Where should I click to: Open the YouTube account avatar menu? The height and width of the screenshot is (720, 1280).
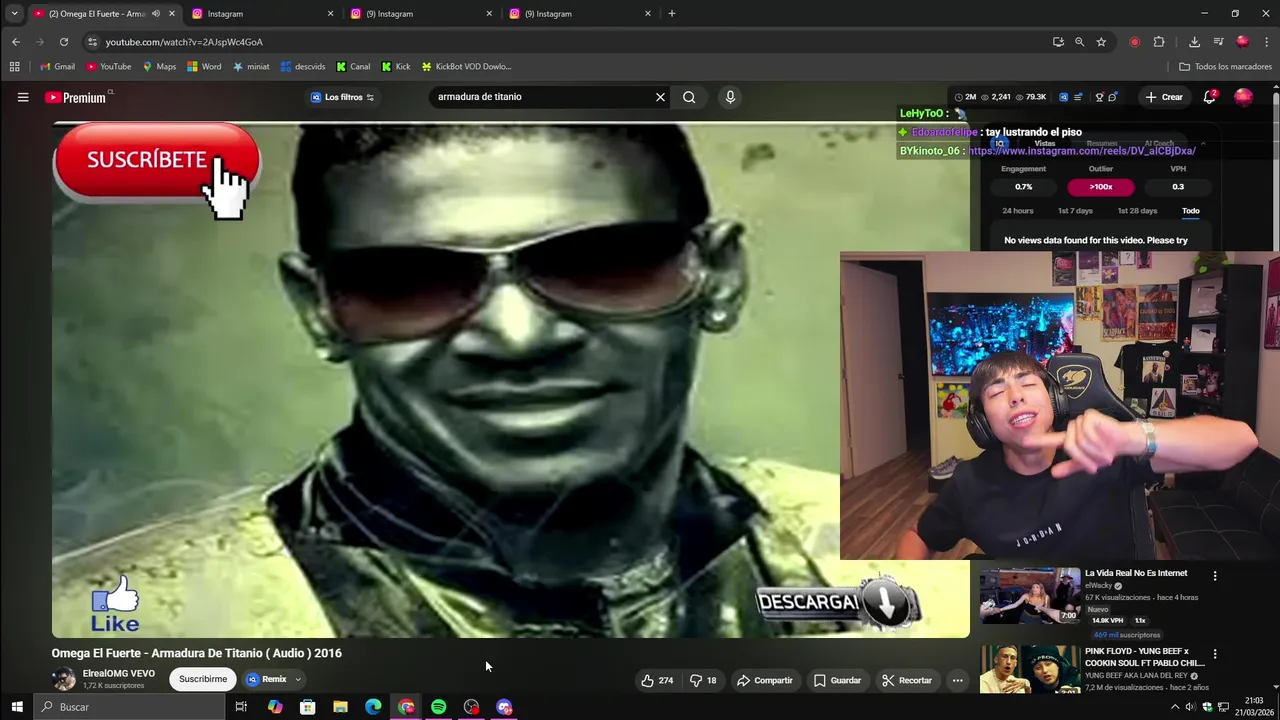[x=1243, y=97]
